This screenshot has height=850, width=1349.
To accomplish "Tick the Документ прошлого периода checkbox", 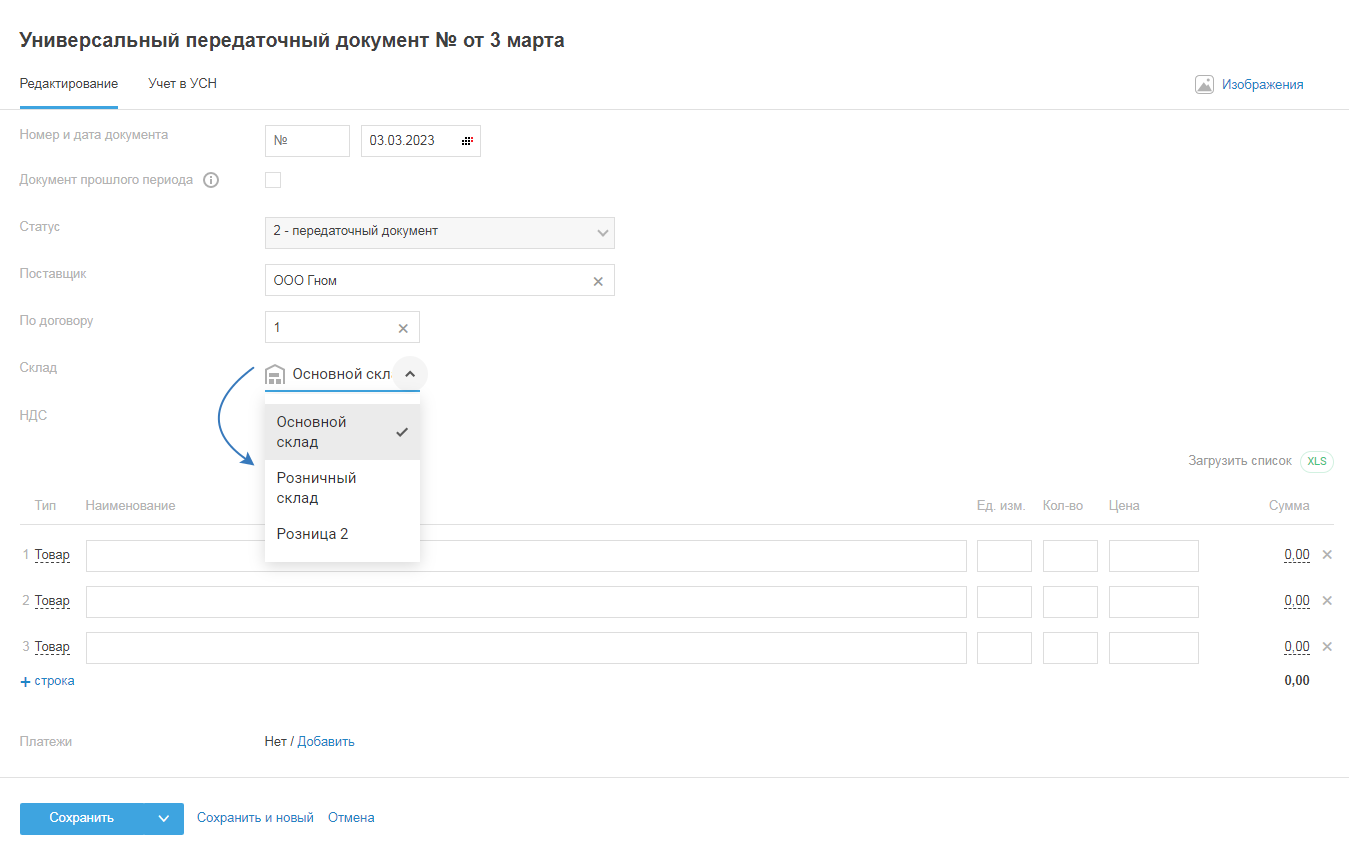I will pos(273,180).
